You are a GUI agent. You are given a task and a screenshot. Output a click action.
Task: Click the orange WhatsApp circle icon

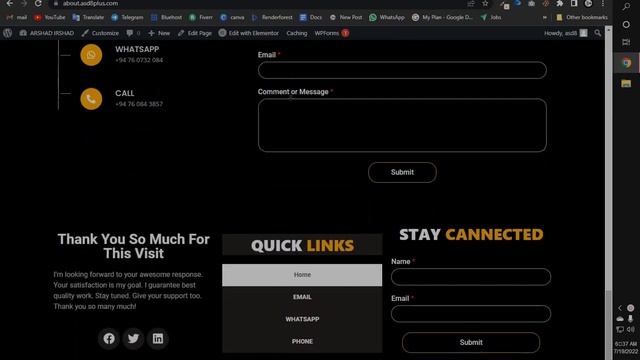[91, 55]
